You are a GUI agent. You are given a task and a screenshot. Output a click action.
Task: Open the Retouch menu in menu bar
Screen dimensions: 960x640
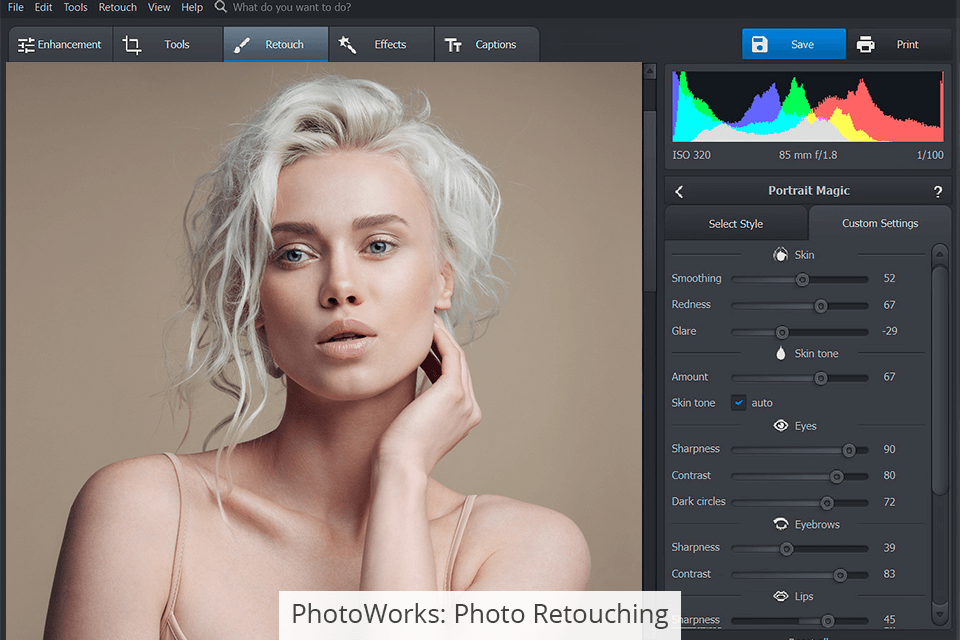point(118,7)
